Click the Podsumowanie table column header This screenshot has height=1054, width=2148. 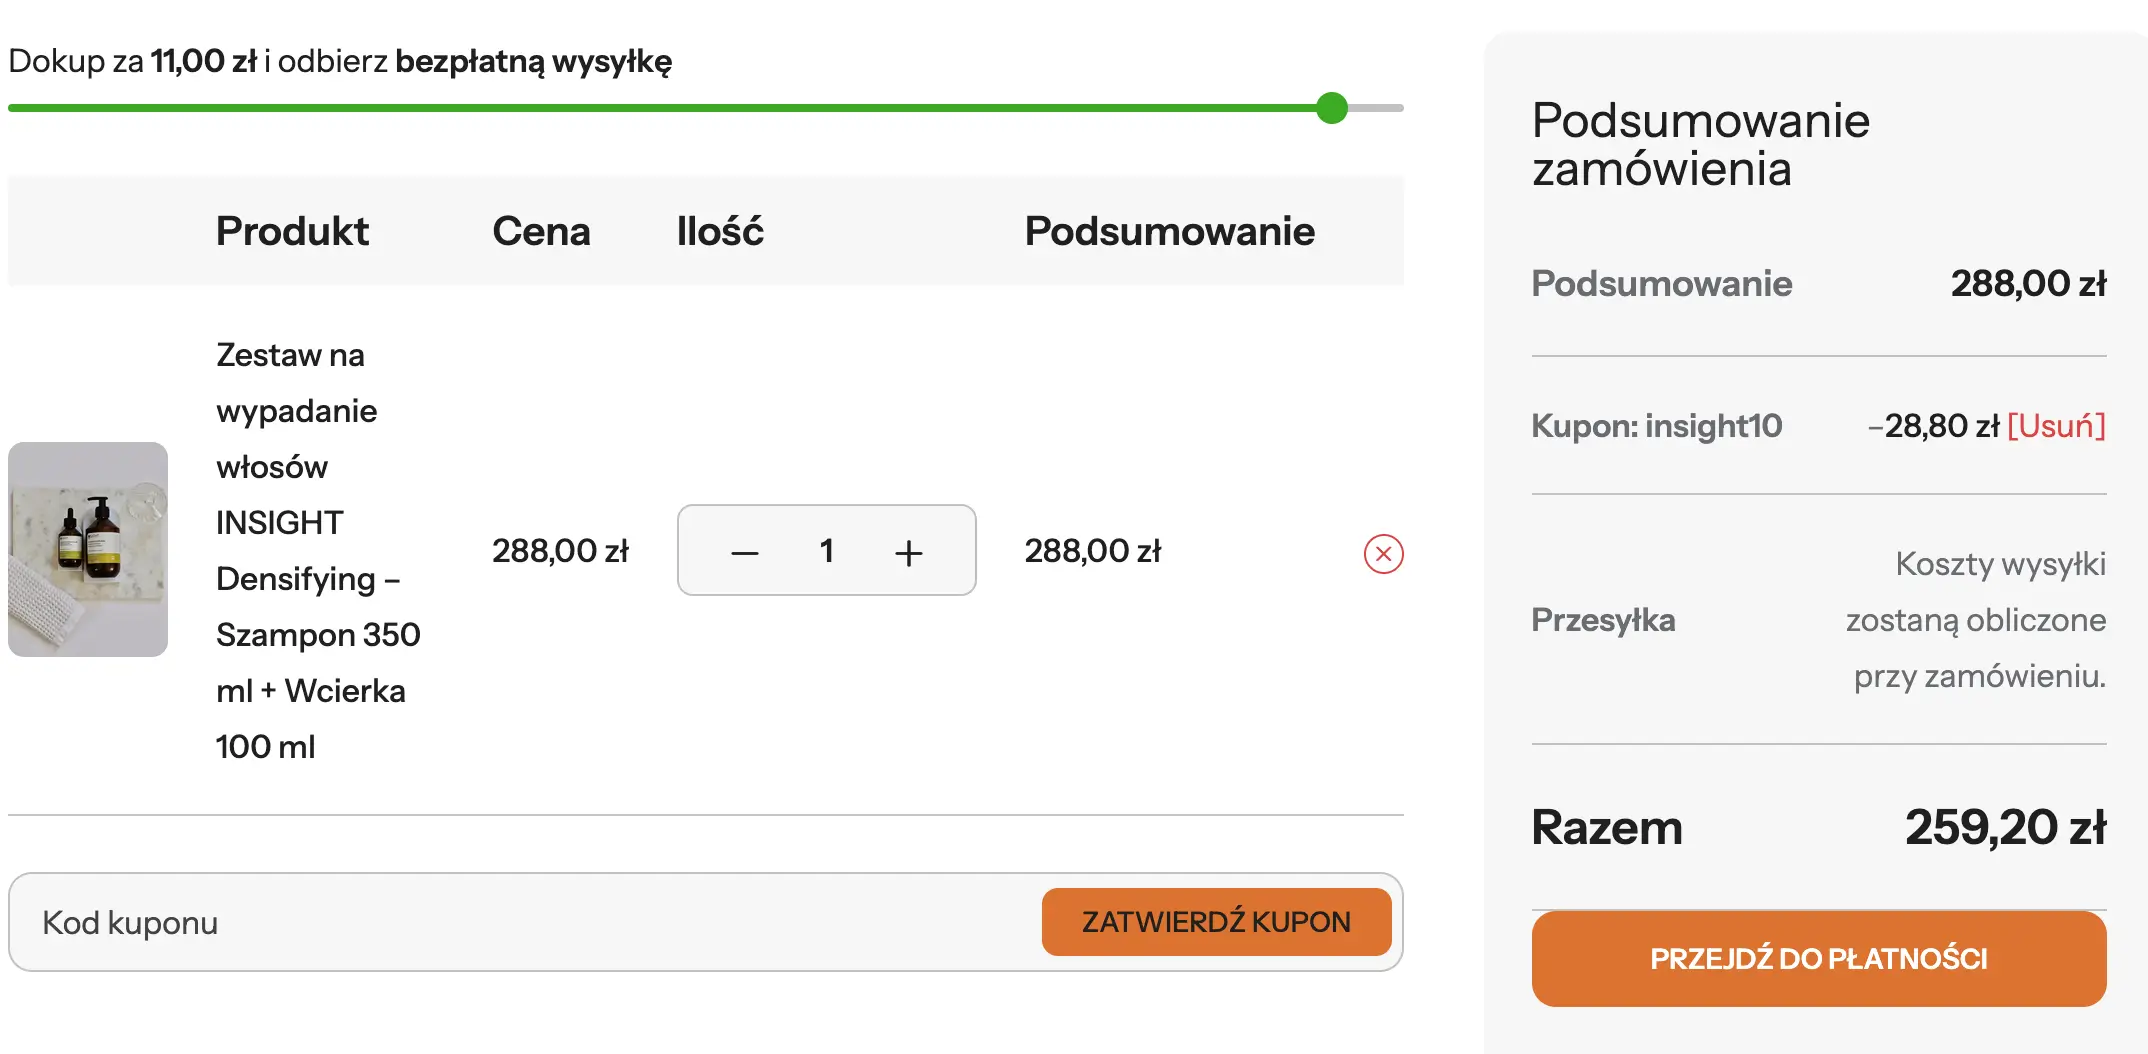1169,231
